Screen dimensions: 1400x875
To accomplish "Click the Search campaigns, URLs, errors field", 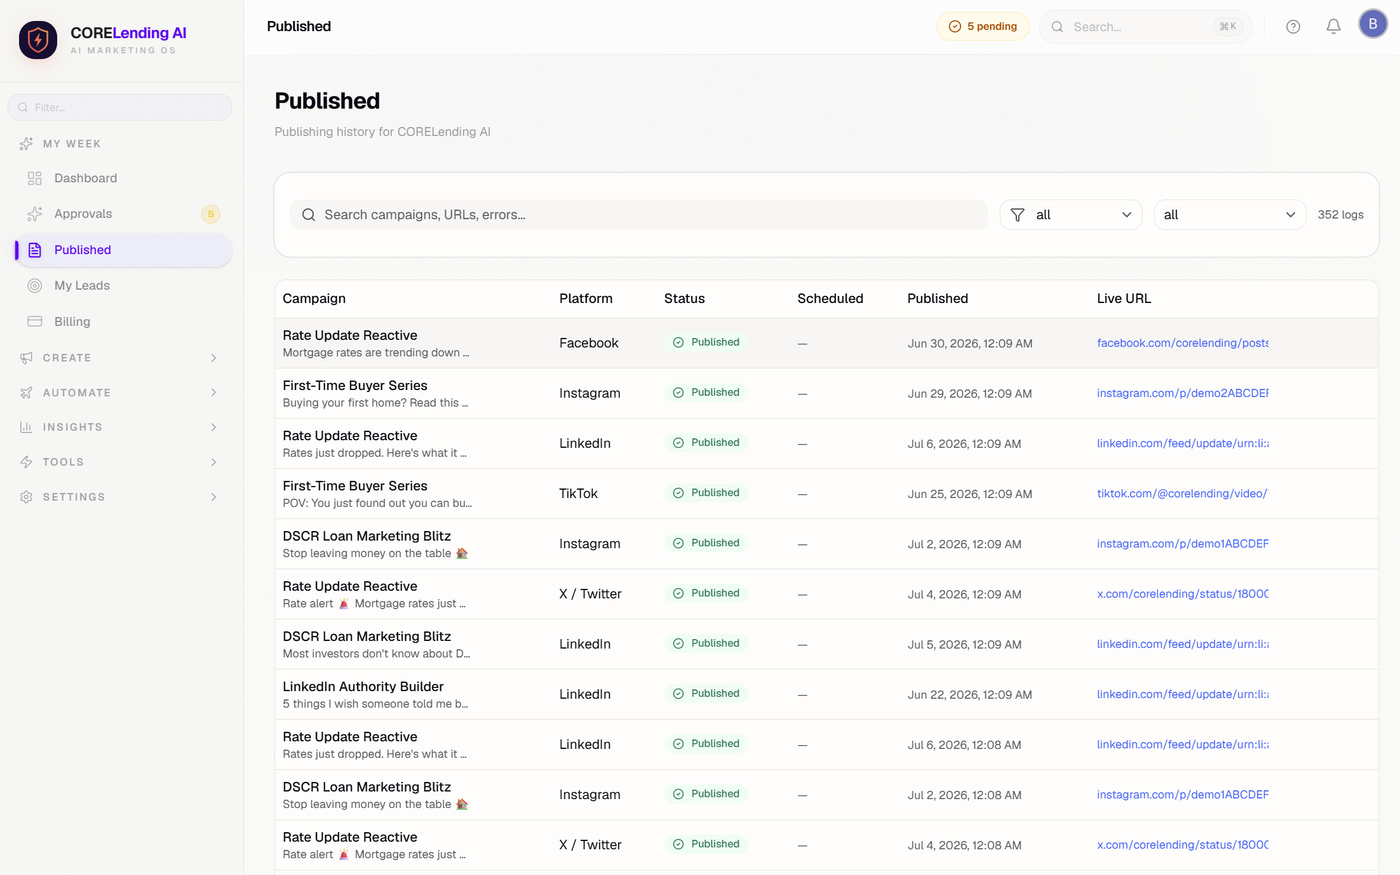I will (639, 215).
